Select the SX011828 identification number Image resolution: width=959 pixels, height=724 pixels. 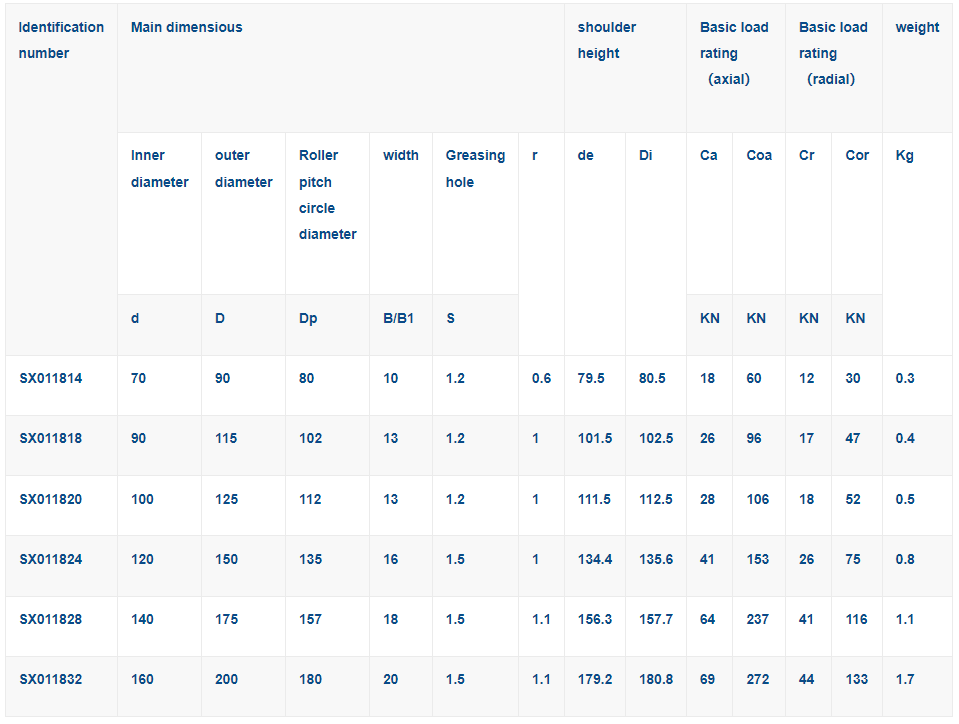(x=50, y=619)
